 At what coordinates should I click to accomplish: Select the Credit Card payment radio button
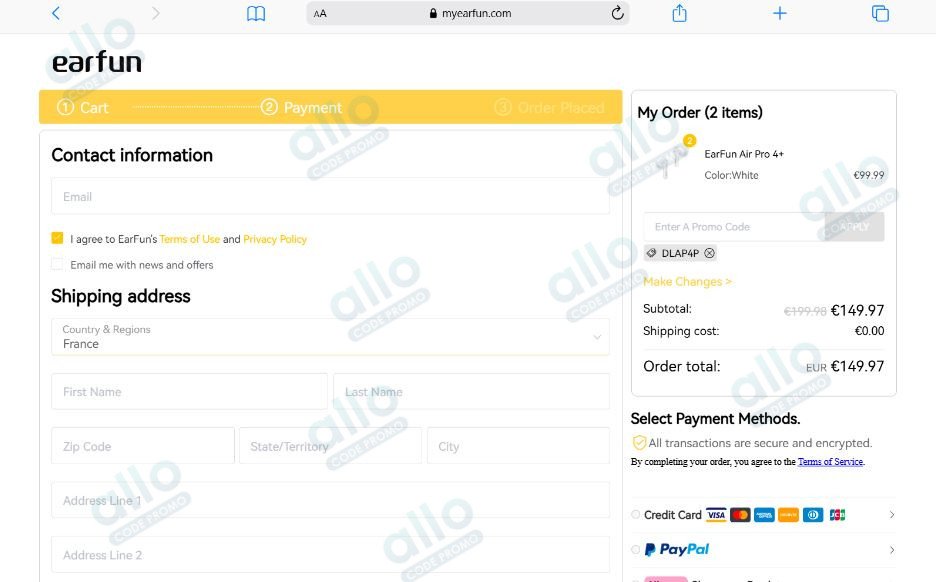pos(636,515)
